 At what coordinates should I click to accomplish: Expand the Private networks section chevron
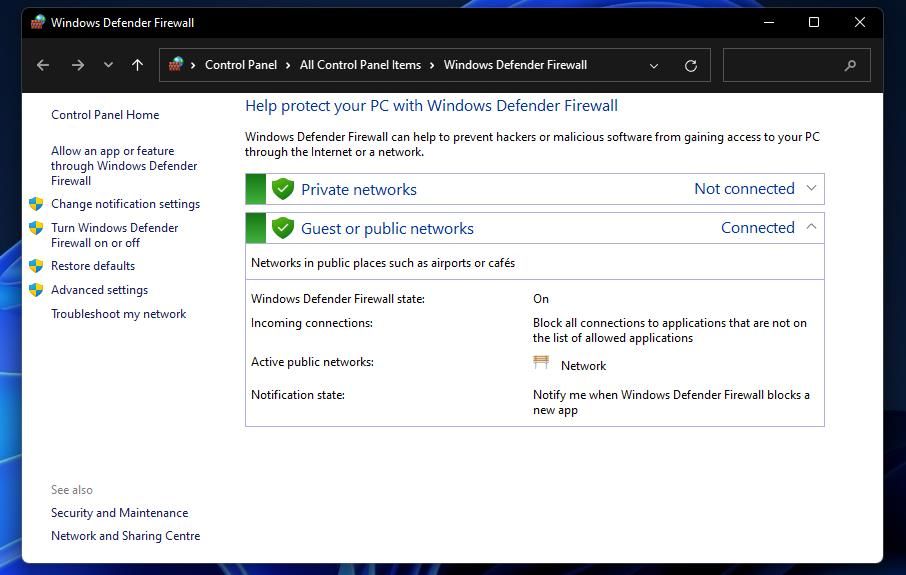811,188
